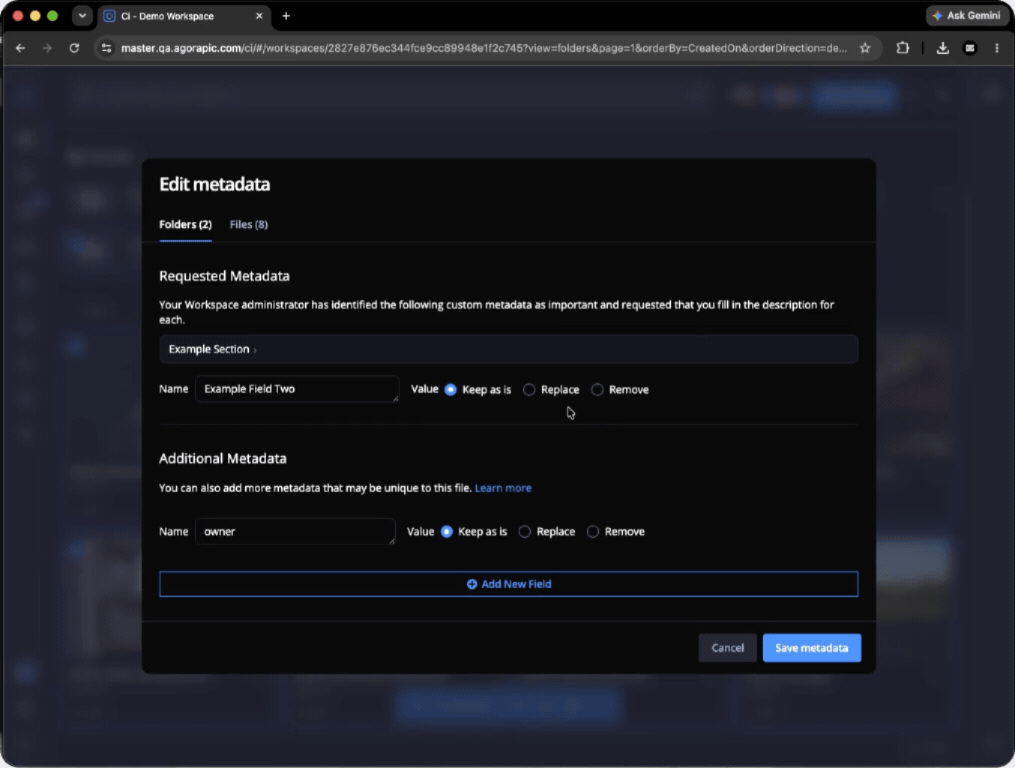The image size is (1015, 768).
Task: Open a new browser tab with plus icon
Action: point(286,16)
